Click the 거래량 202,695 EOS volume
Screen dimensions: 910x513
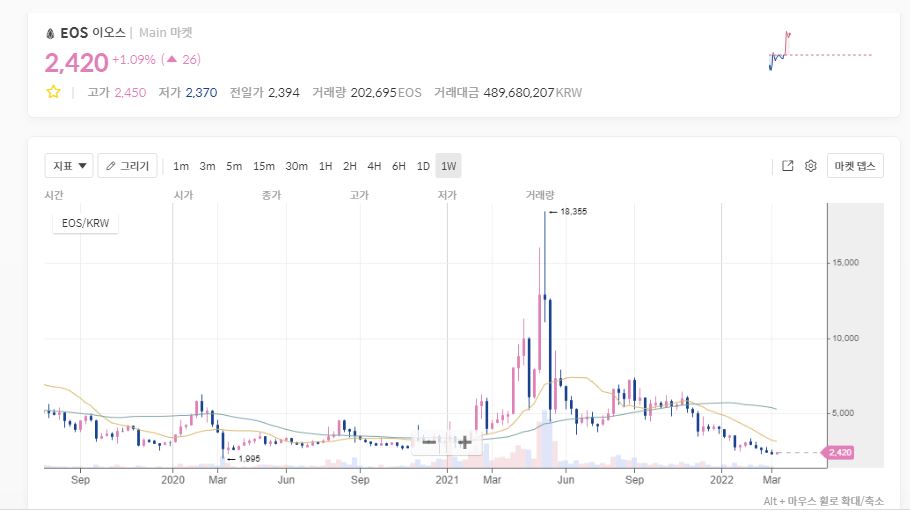(x=367, y=93)
